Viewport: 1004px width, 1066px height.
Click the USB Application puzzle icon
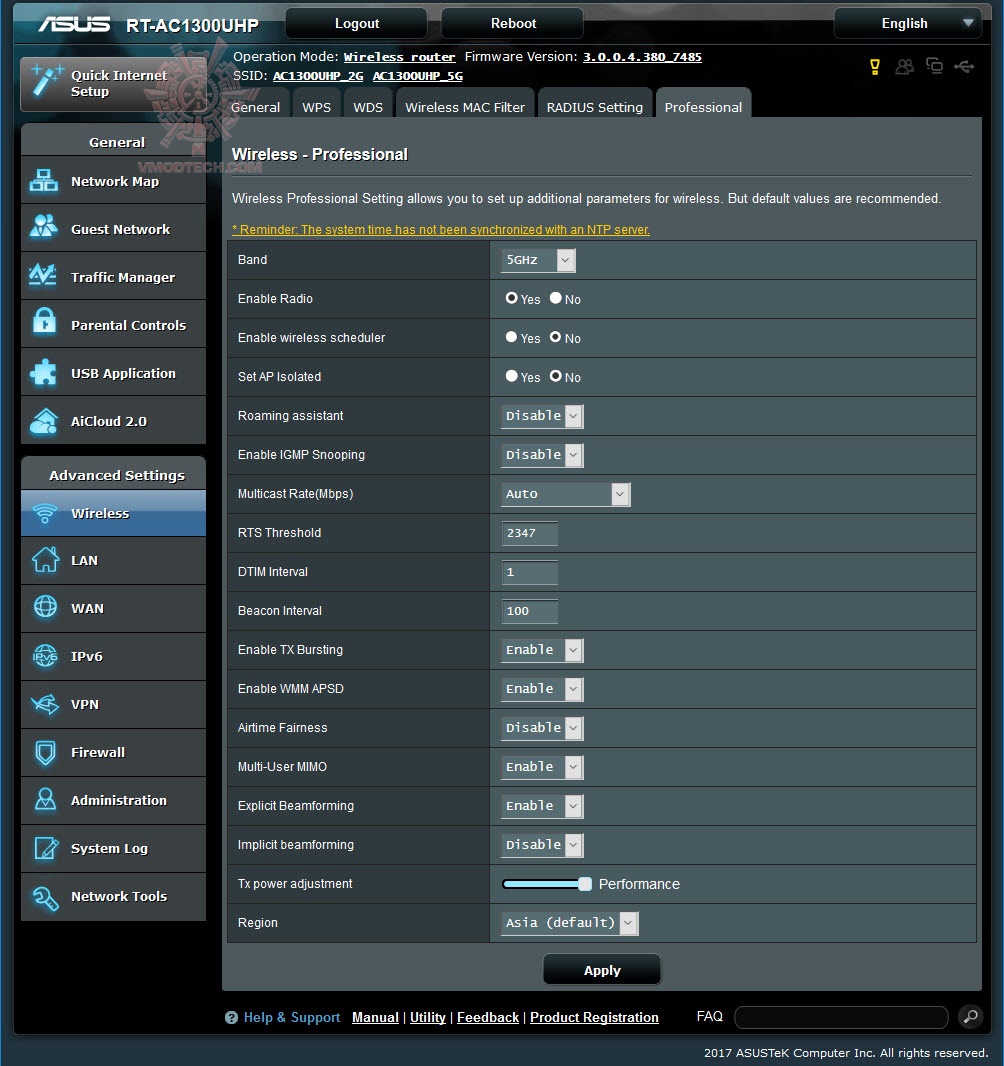(x=44, y=373)
